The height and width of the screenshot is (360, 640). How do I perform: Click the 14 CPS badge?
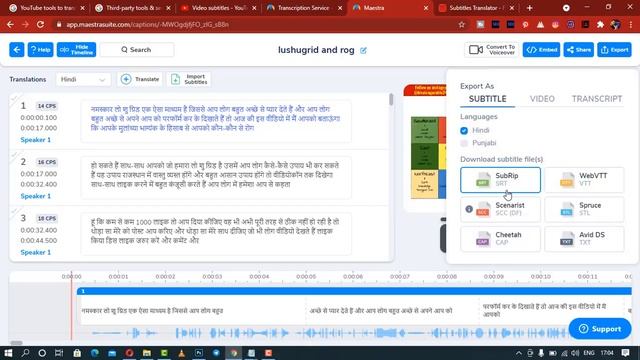(47, 106)
